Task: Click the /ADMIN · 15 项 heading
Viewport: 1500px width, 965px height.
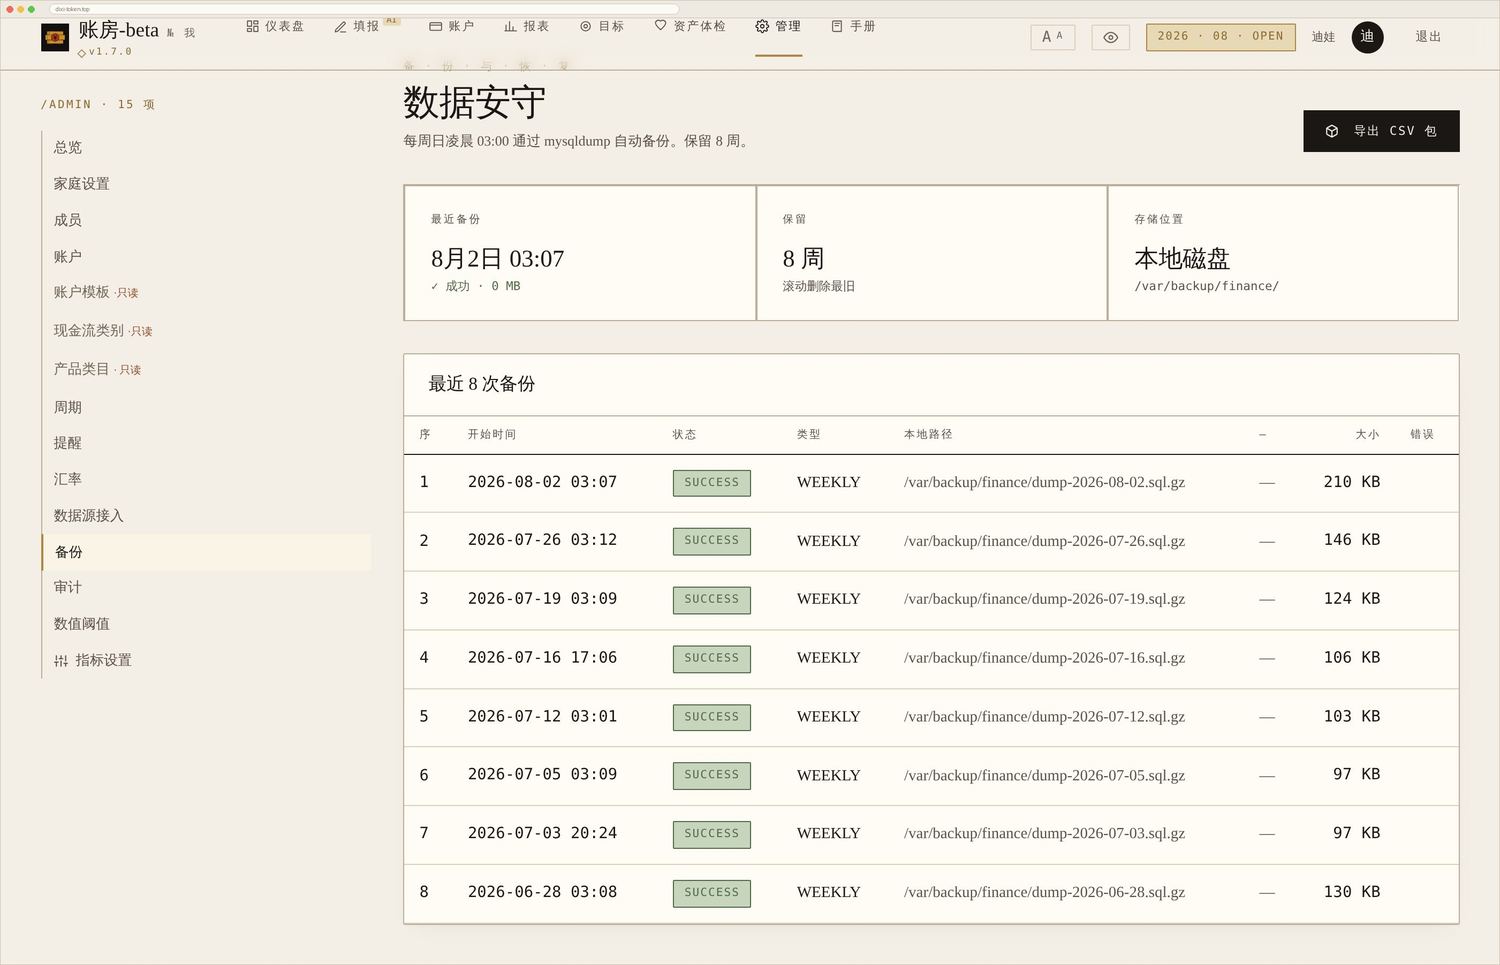Action: click(x=98, y=104)
